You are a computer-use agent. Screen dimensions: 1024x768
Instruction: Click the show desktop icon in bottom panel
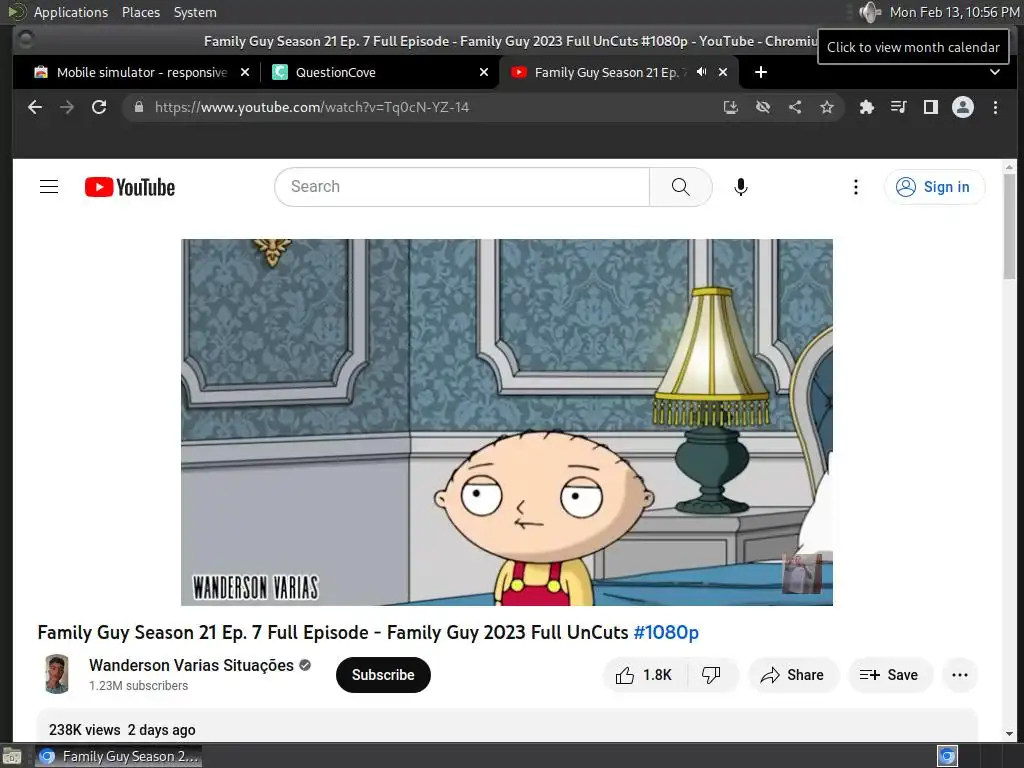tap(12, 757)
